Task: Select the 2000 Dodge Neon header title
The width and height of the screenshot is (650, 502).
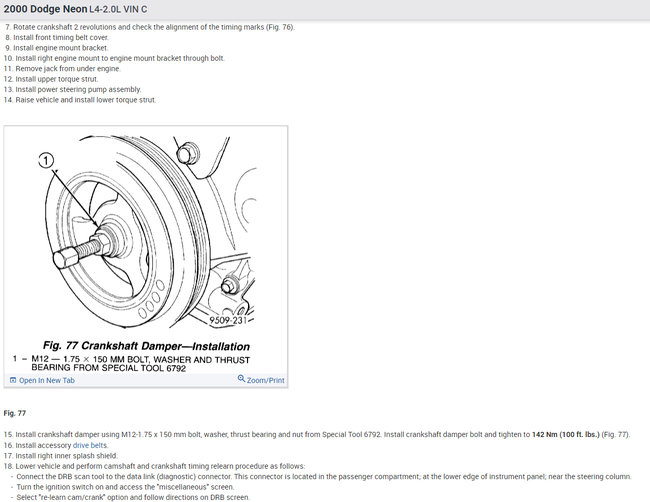Action: pyautogui.click(x=45, y=9)
